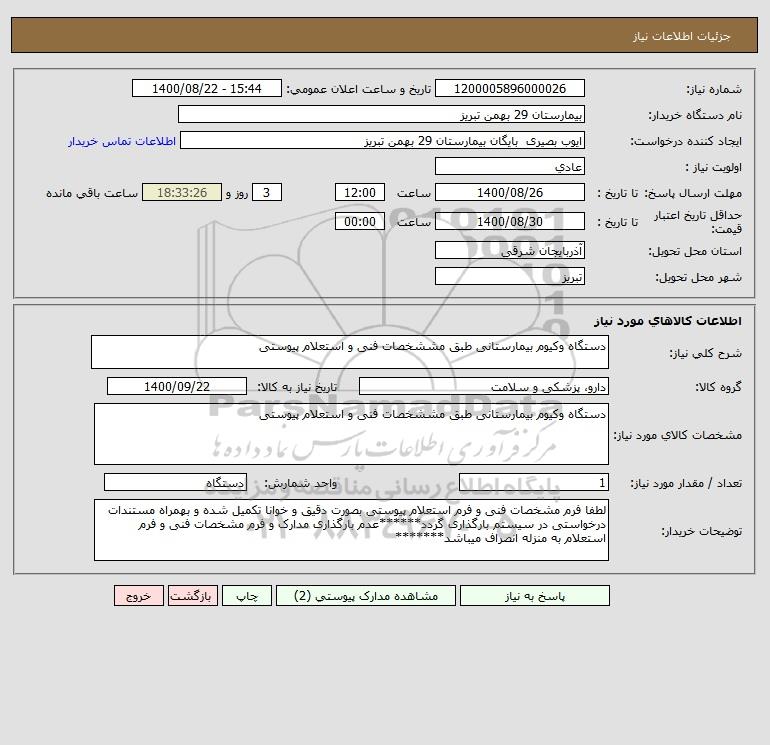770x745 pixels.
Task: Click the price validity date 1400/08/30
Action: (510, 221)
